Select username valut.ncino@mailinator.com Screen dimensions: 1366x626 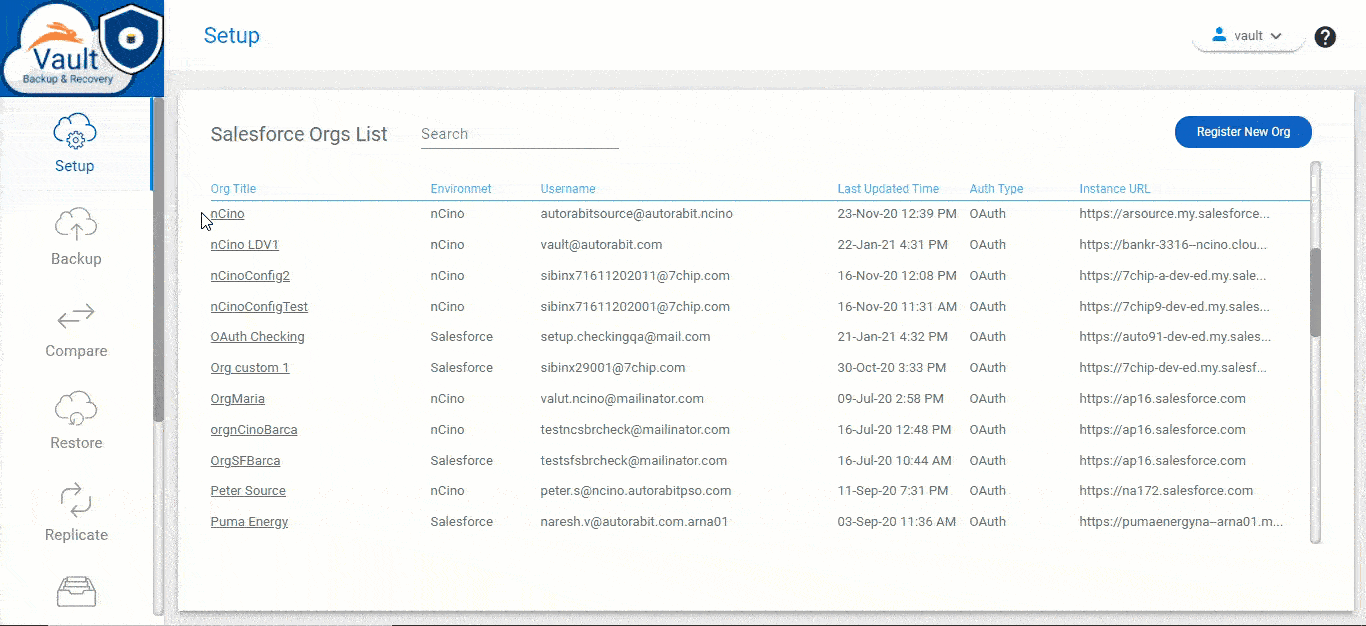[622, 399]
